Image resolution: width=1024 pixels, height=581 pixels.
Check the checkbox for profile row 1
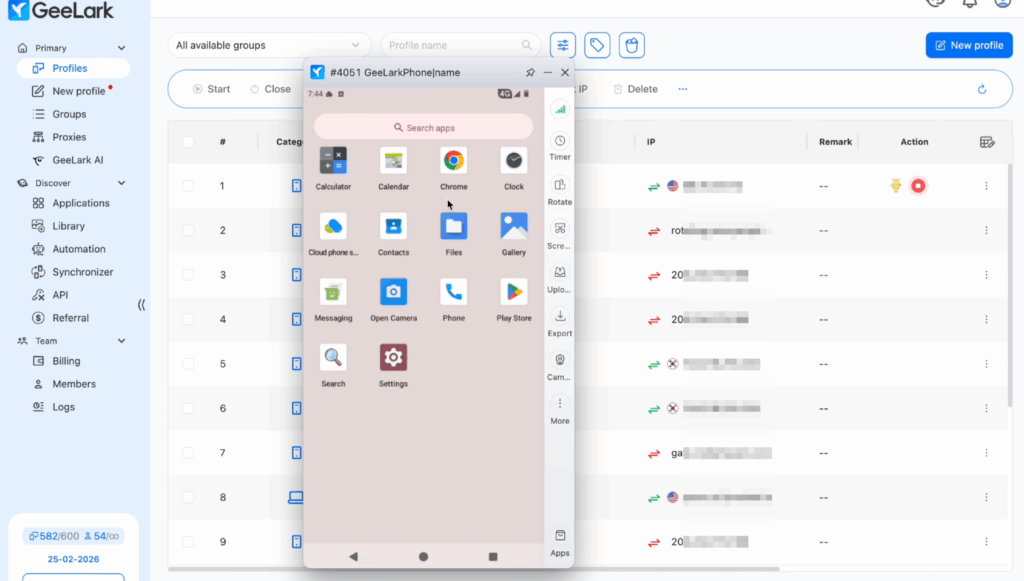[x=188, y=186]
